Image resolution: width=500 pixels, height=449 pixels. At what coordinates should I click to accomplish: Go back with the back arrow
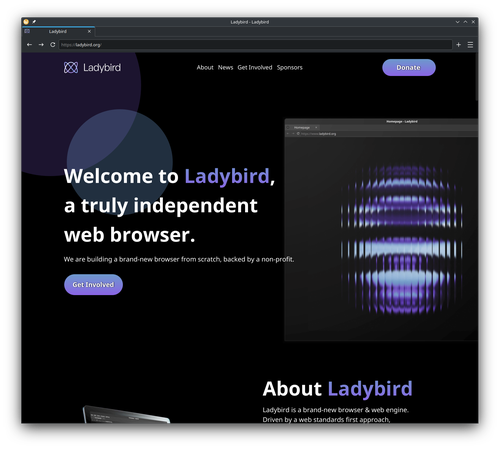click(x=29, y=45)
